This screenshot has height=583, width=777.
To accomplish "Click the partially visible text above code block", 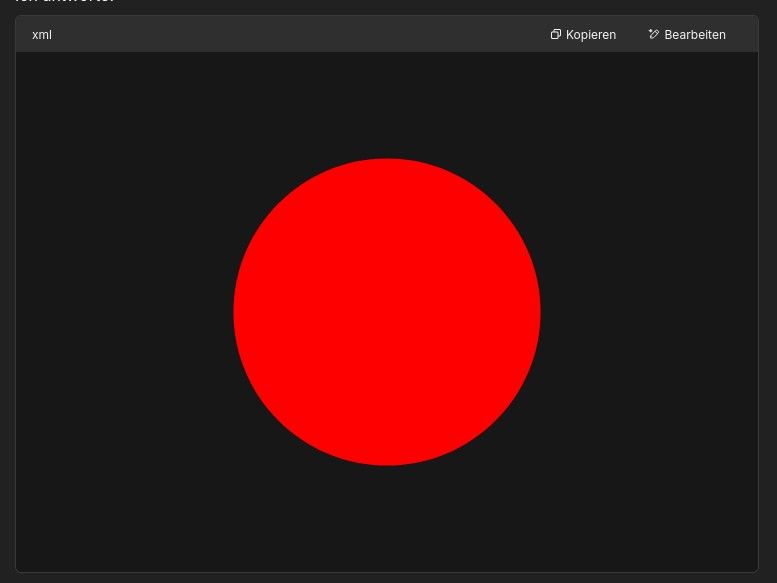I will [65, 3].
